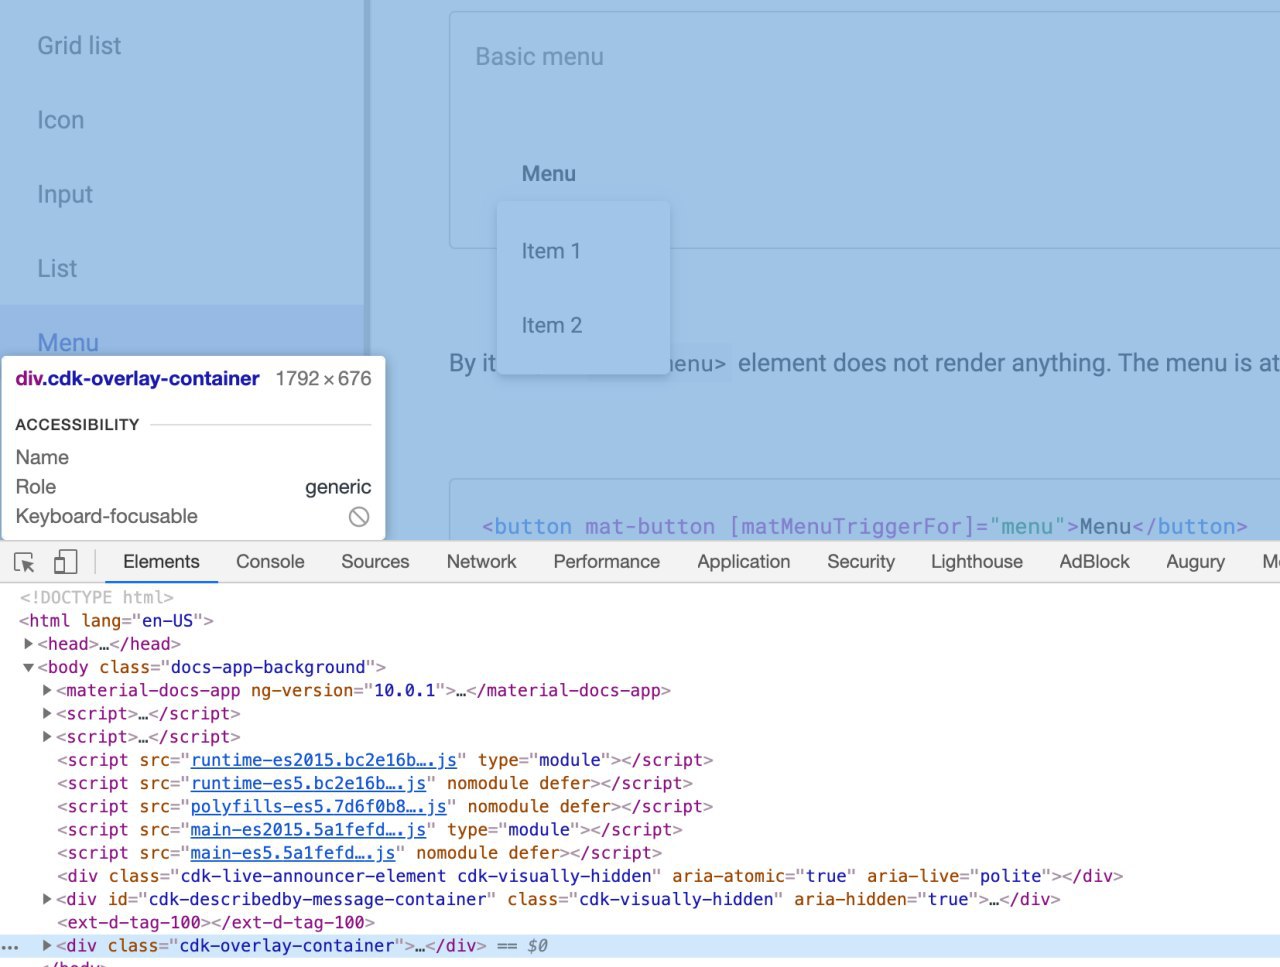1280x967 pixels.
Task: Expand the head element node
Action: point(29,644)
